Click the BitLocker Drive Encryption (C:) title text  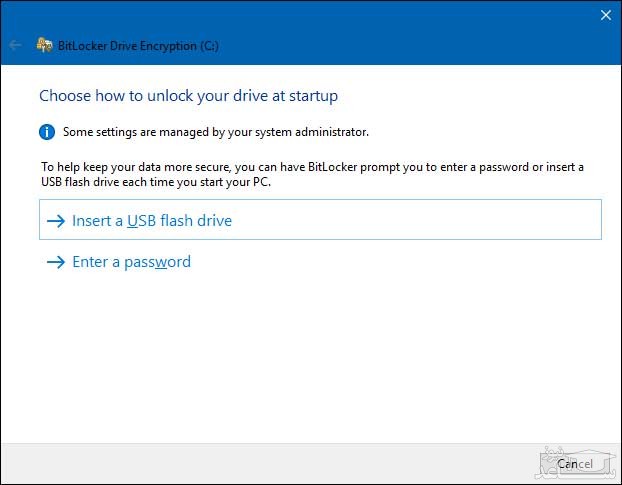138,46
